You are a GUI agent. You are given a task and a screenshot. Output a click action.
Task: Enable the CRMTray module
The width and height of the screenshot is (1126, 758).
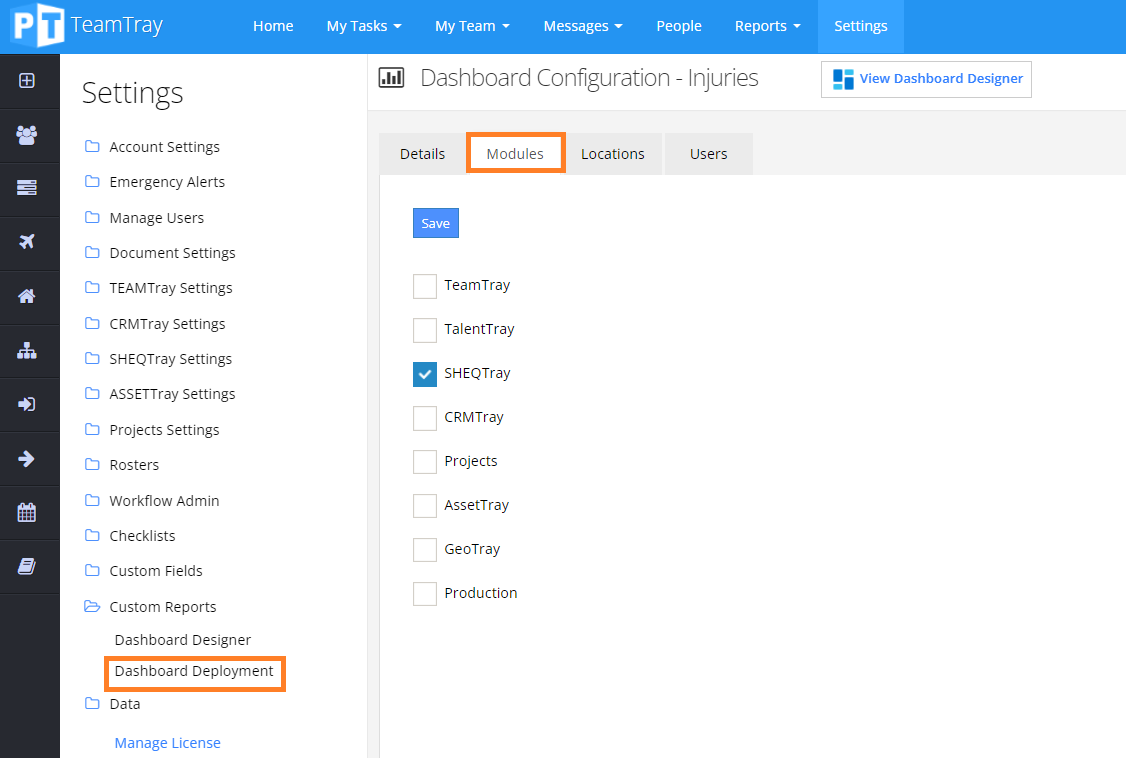[424, 417]
